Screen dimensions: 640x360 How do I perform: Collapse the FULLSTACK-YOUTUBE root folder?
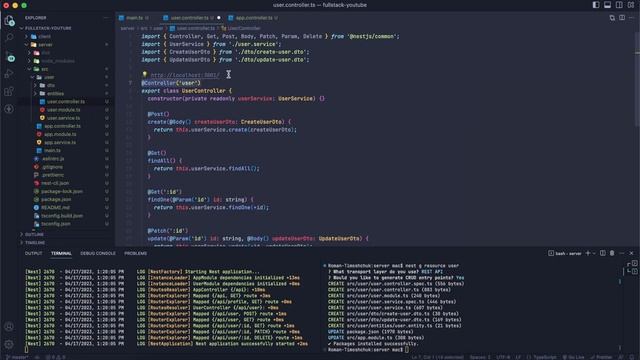pos(48,28)
